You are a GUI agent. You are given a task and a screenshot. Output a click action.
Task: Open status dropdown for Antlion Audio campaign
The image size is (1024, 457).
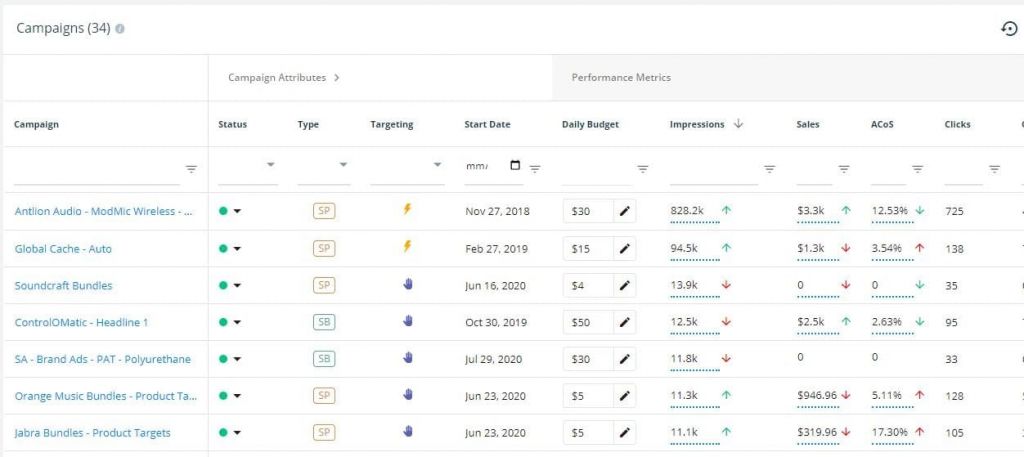tap(237, 212)
